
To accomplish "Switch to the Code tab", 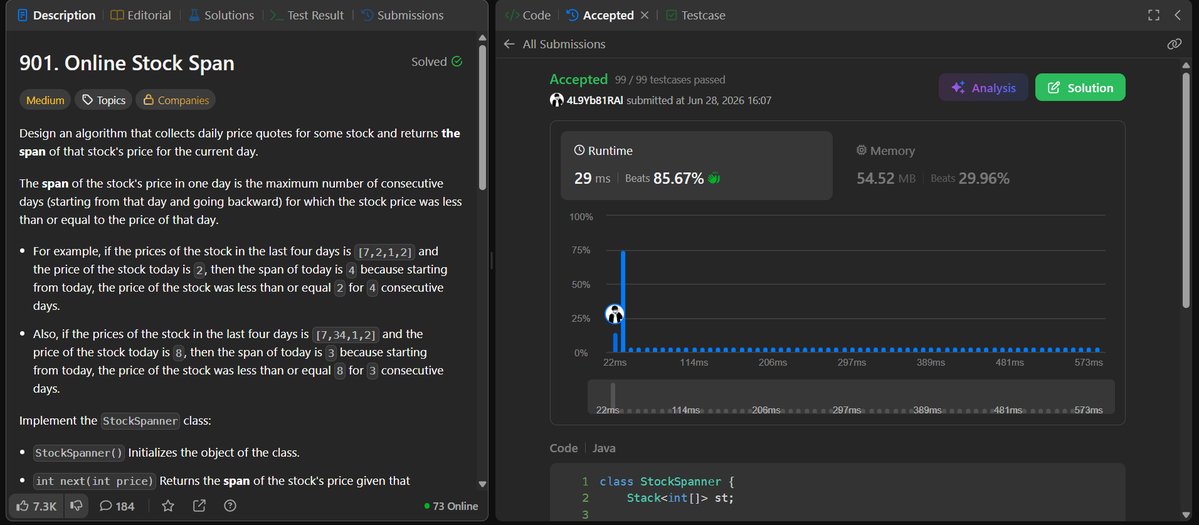I will point(528,15).
